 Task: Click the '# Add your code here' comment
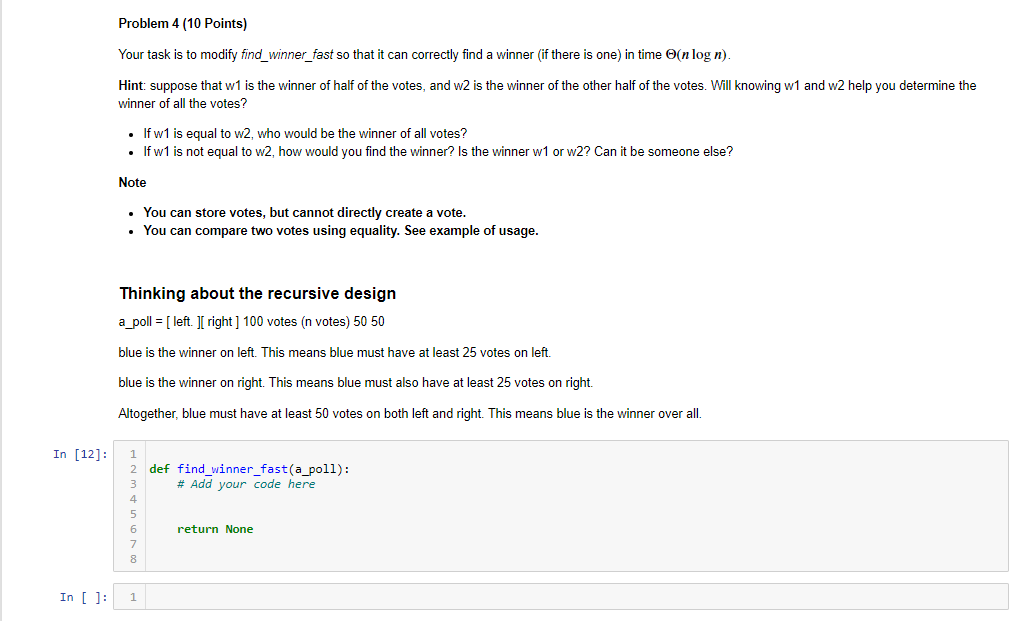tap(245, 484)
